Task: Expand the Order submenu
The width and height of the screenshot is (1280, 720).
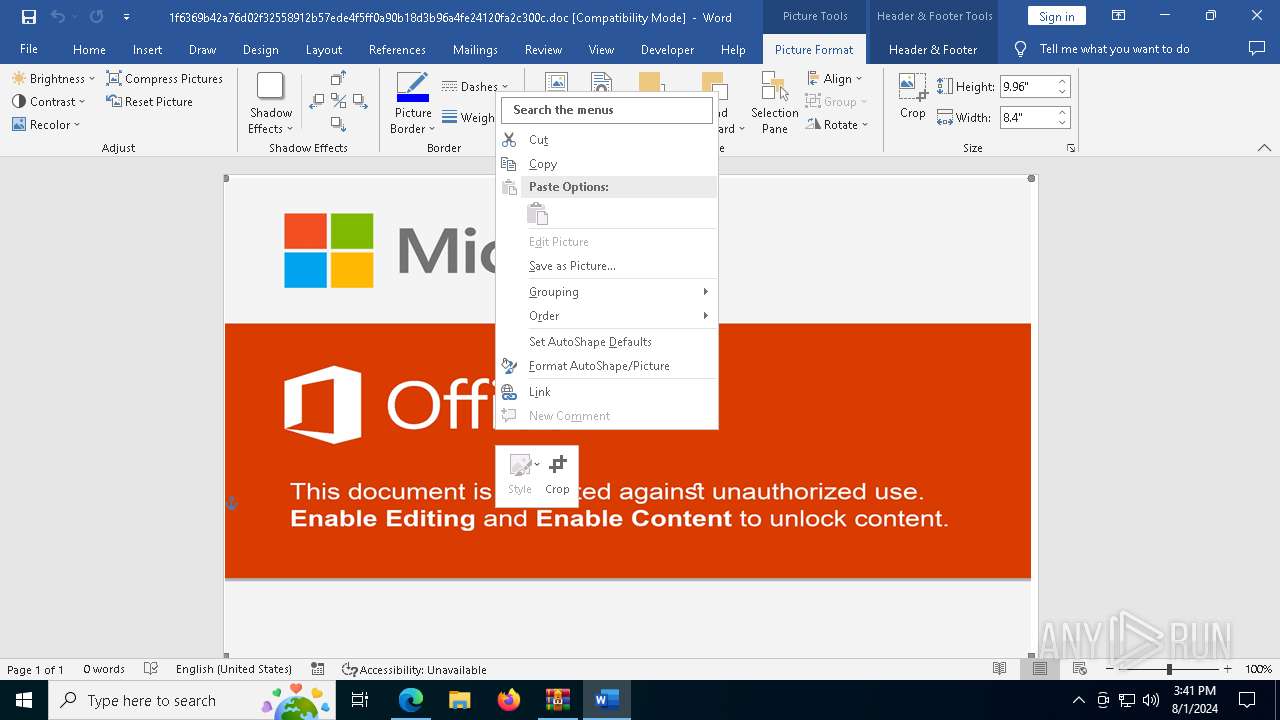Action: (608, 316)
